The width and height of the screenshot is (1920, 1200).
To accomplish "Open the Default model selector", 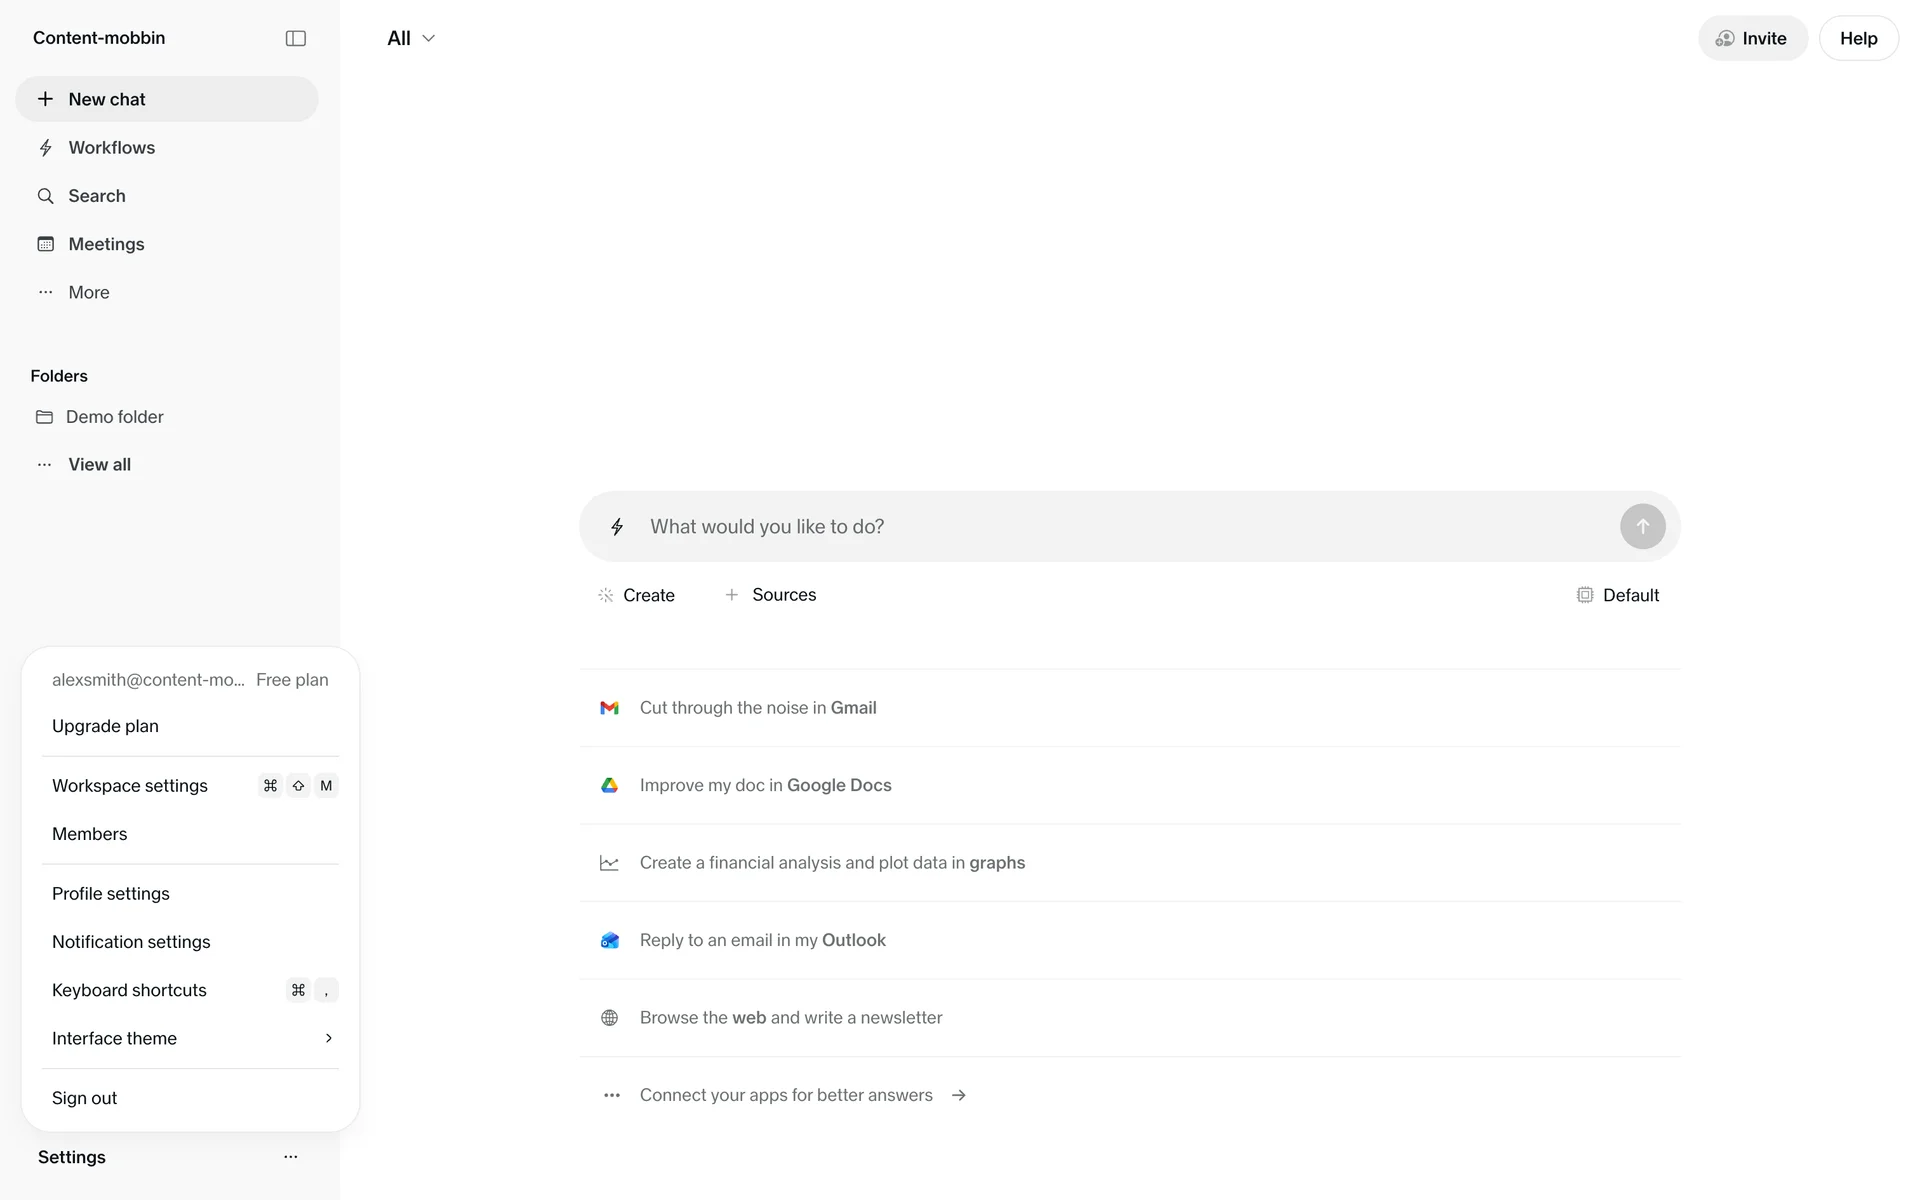I will 1618,595.
